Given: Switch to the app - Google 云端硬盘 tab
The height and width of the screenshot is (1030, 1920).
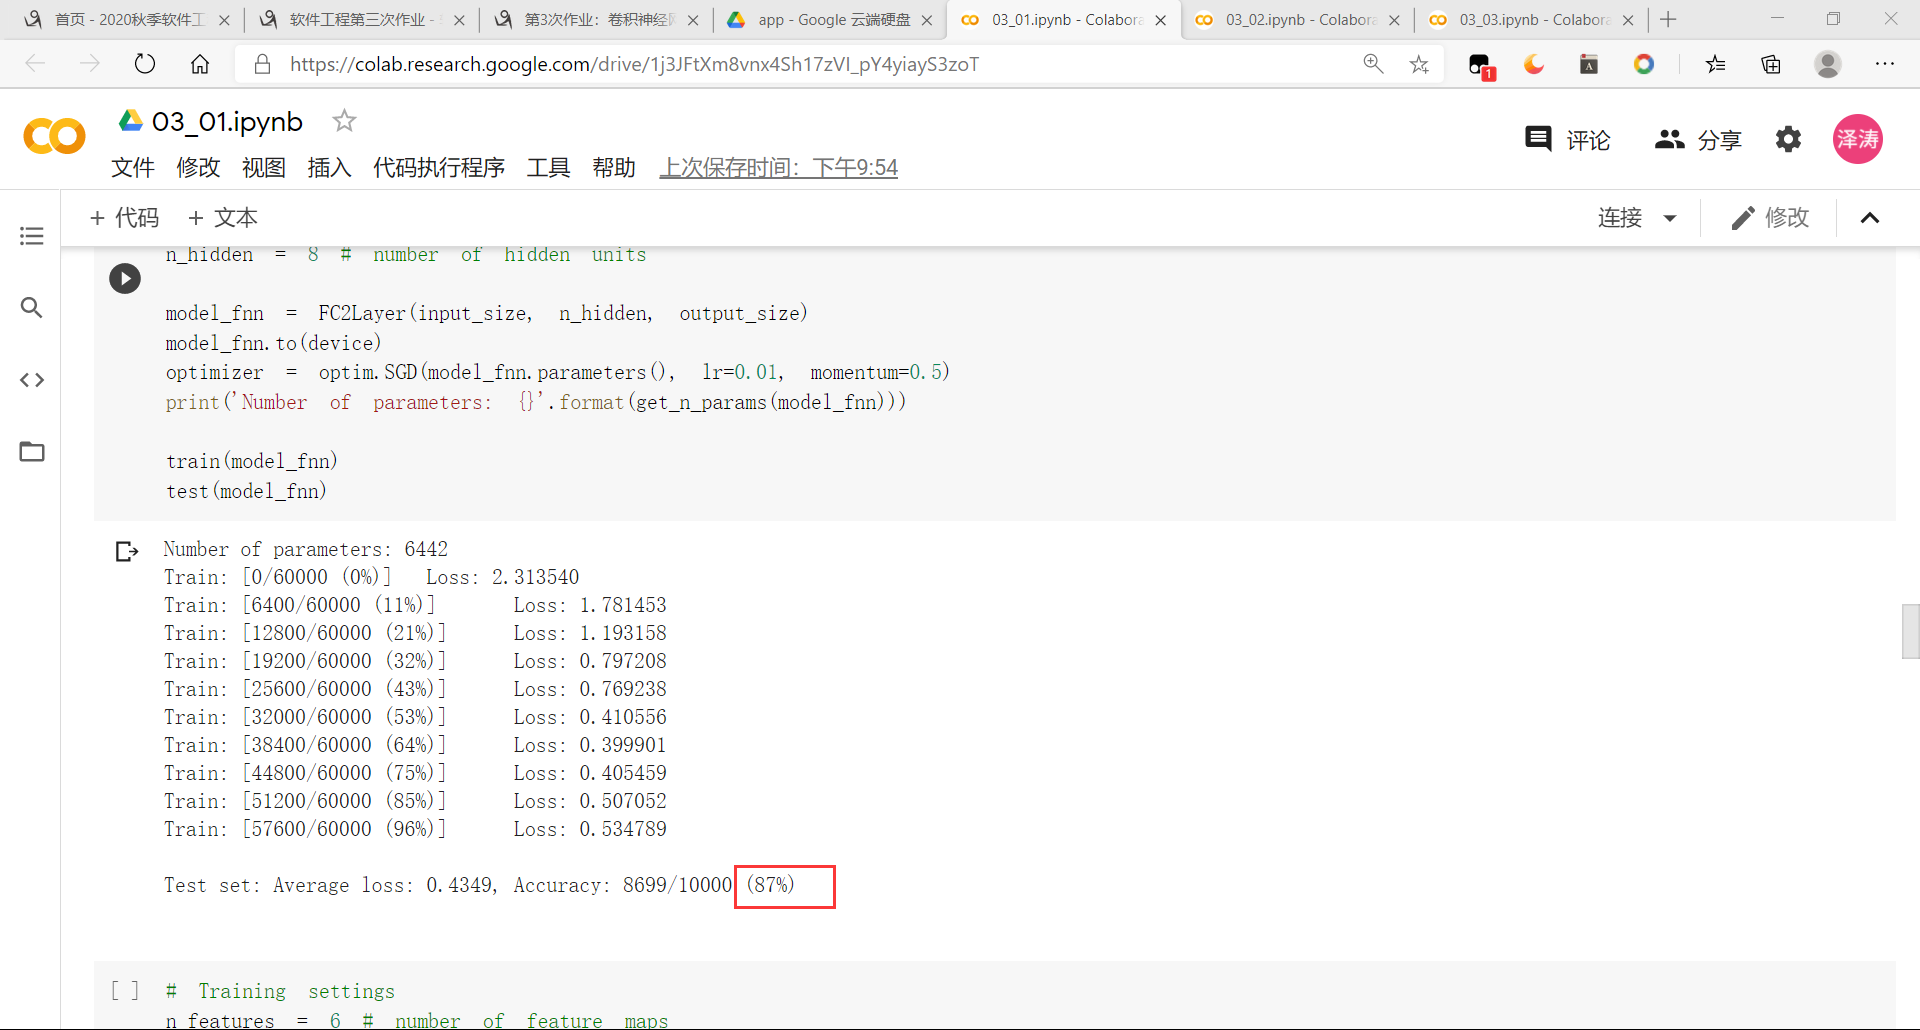Looking at the screenshot, I should 830,20.
